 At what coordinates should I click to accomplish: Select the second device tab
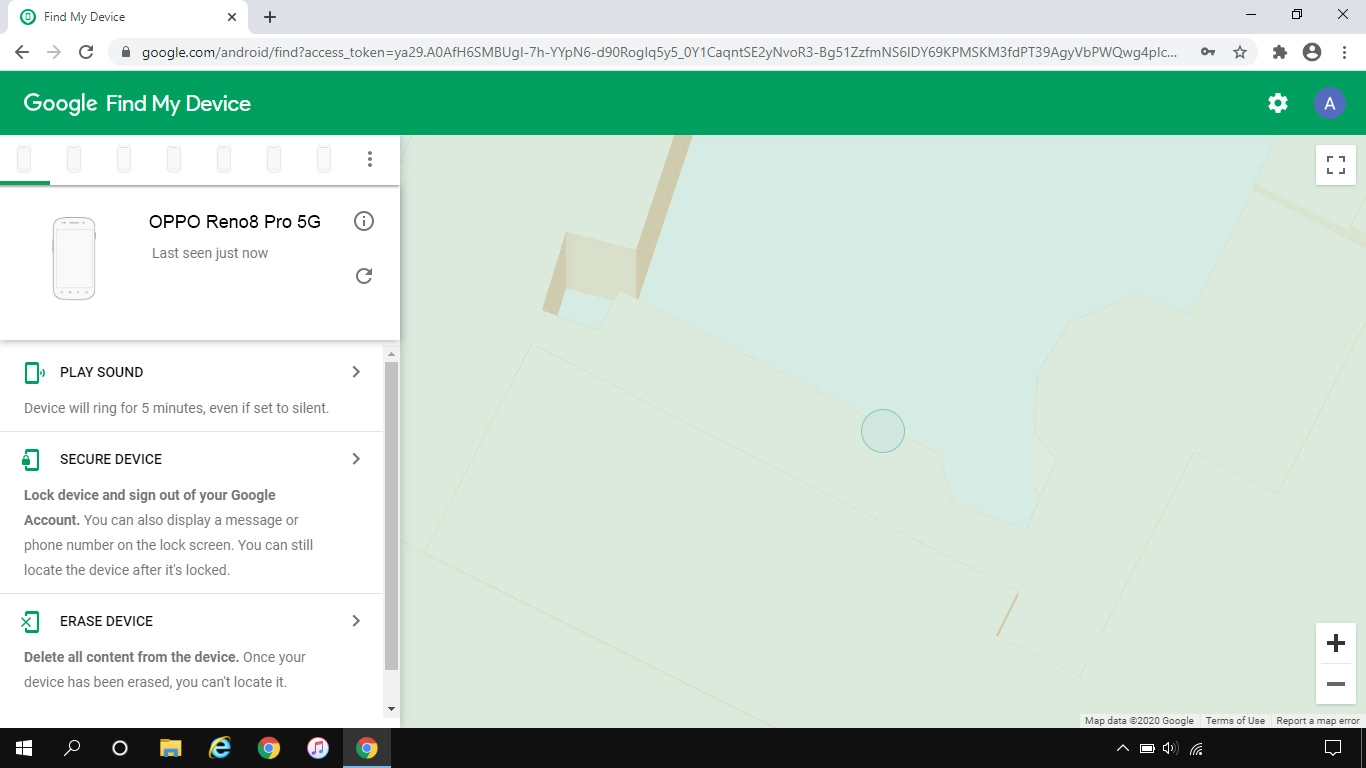(74, 159)
